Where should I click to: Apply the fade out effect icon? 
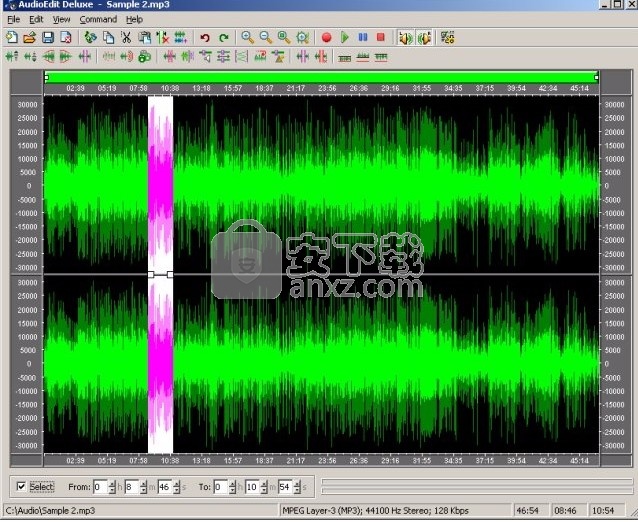tap(66, 57)
